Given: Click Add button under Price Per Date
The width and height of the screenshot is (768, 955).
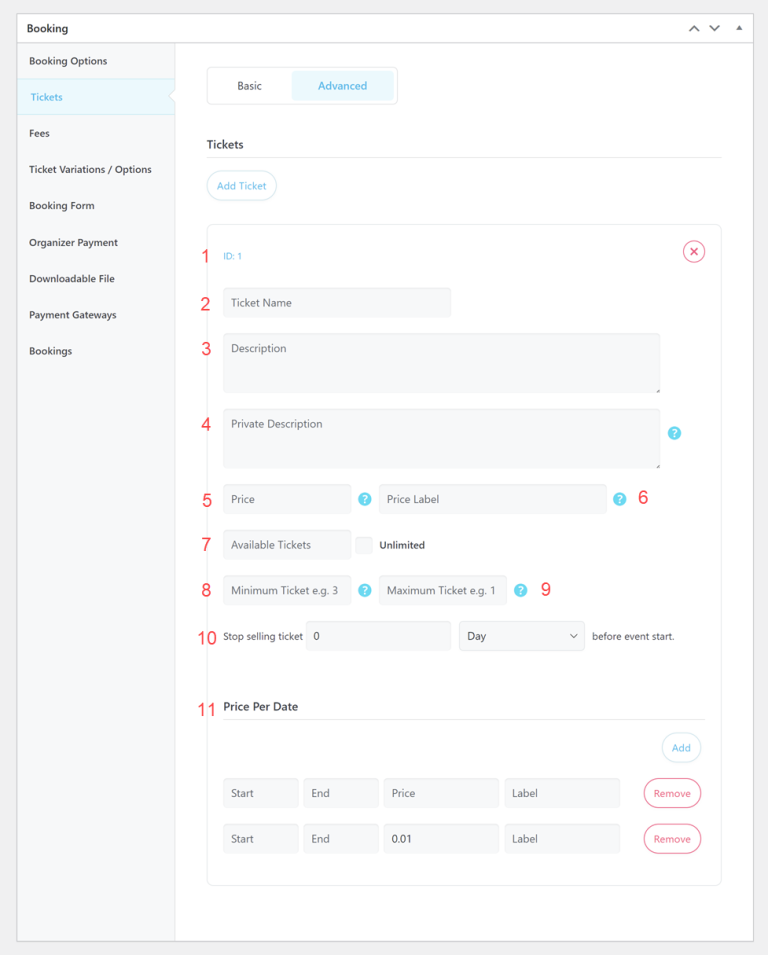Looking at the screenshot, I should [x=682, y=748].
